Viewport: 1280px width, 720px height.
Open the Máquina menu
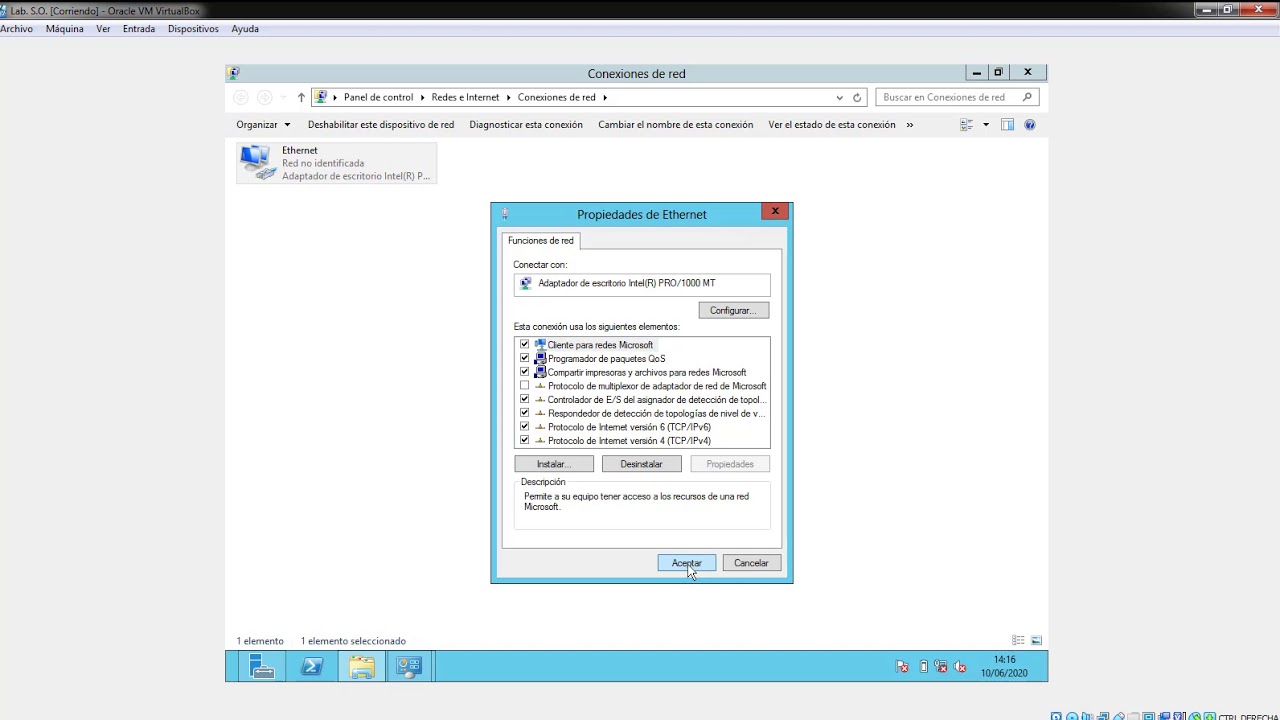coord(65,29)
